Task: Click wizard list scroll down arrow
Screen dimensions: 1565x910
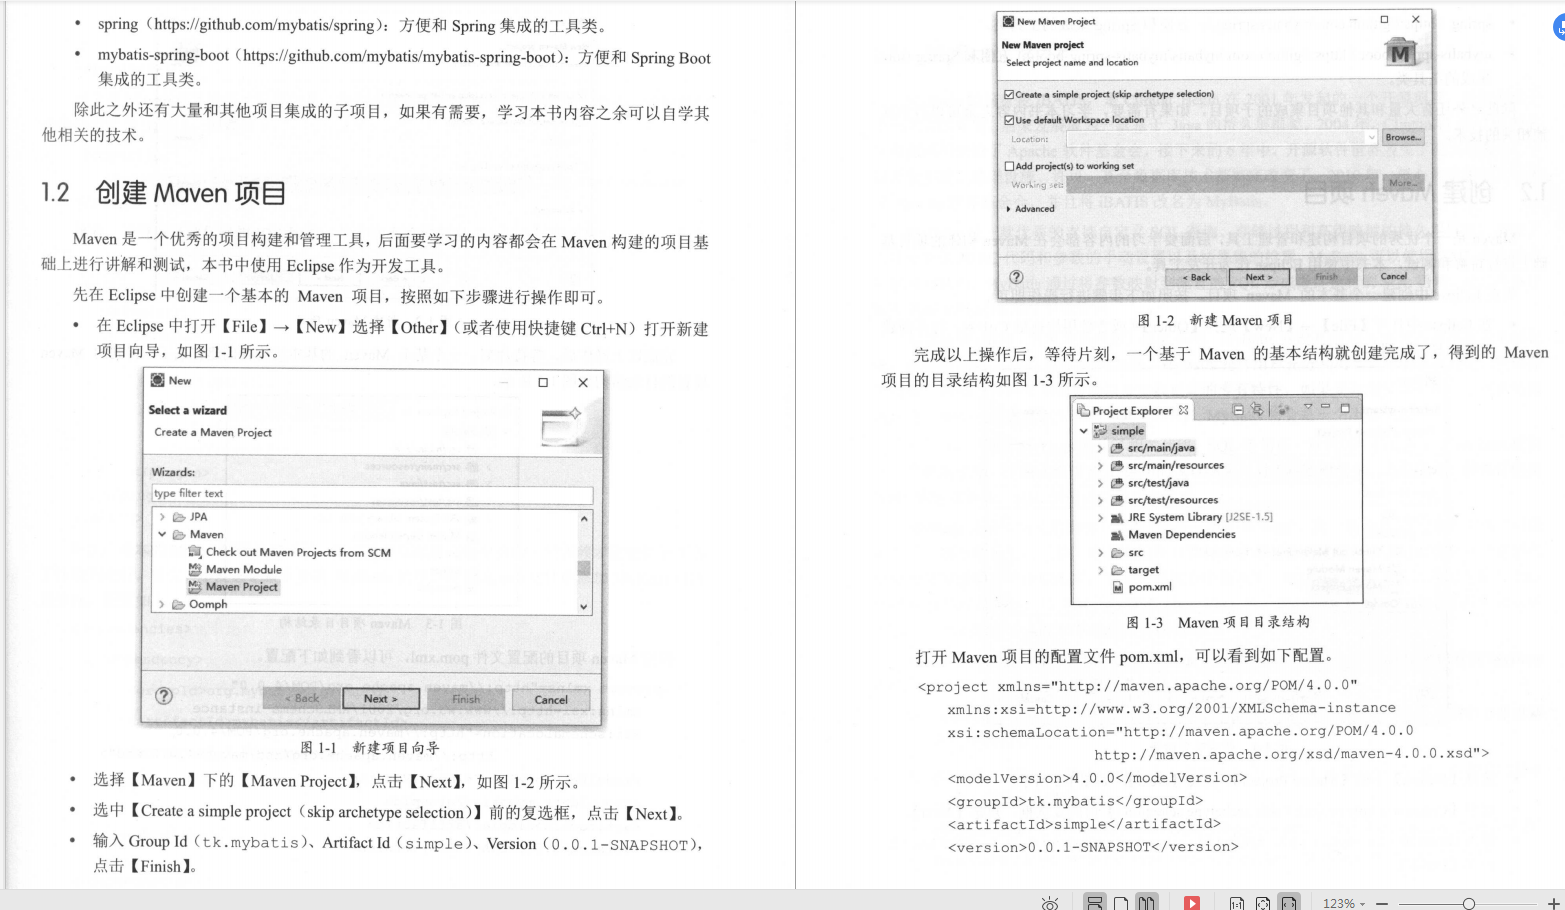Action: tap(584, 606)
